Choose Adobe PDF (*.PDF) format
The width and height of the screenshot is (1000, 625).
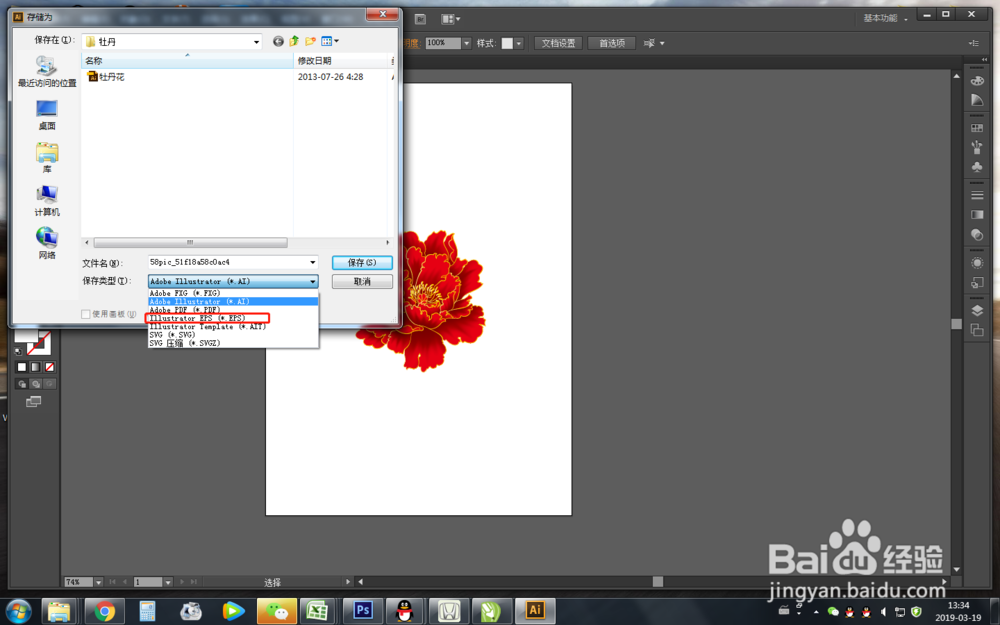(x=233, y=310)
